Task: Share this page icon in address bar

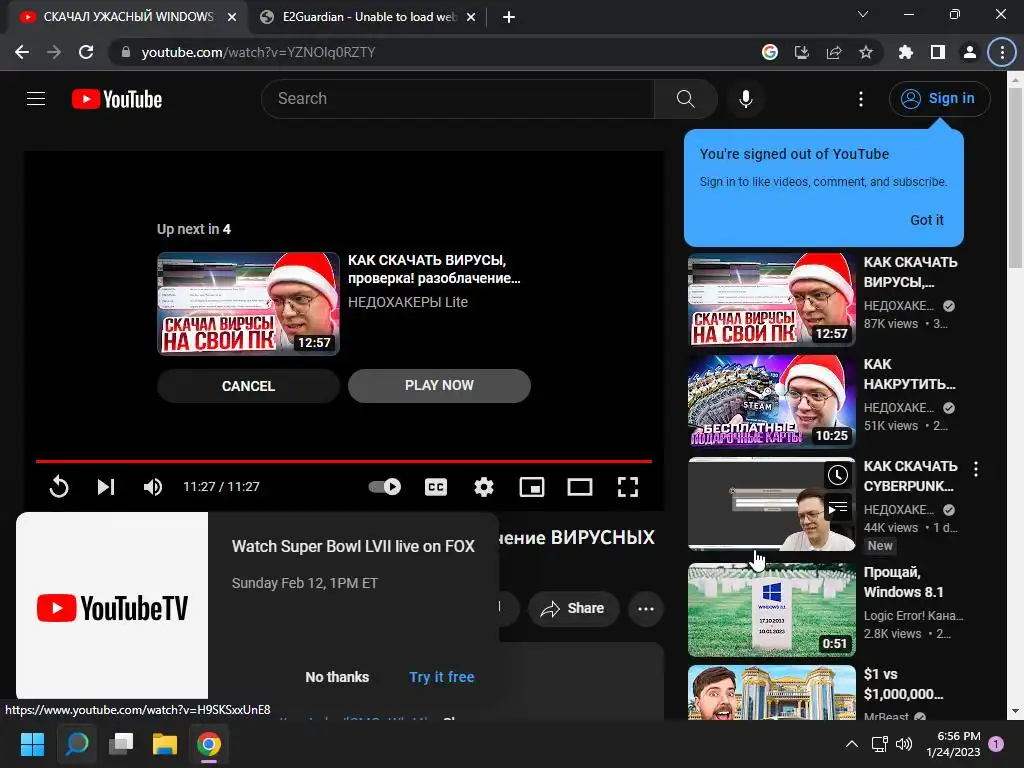Action: 834,52
